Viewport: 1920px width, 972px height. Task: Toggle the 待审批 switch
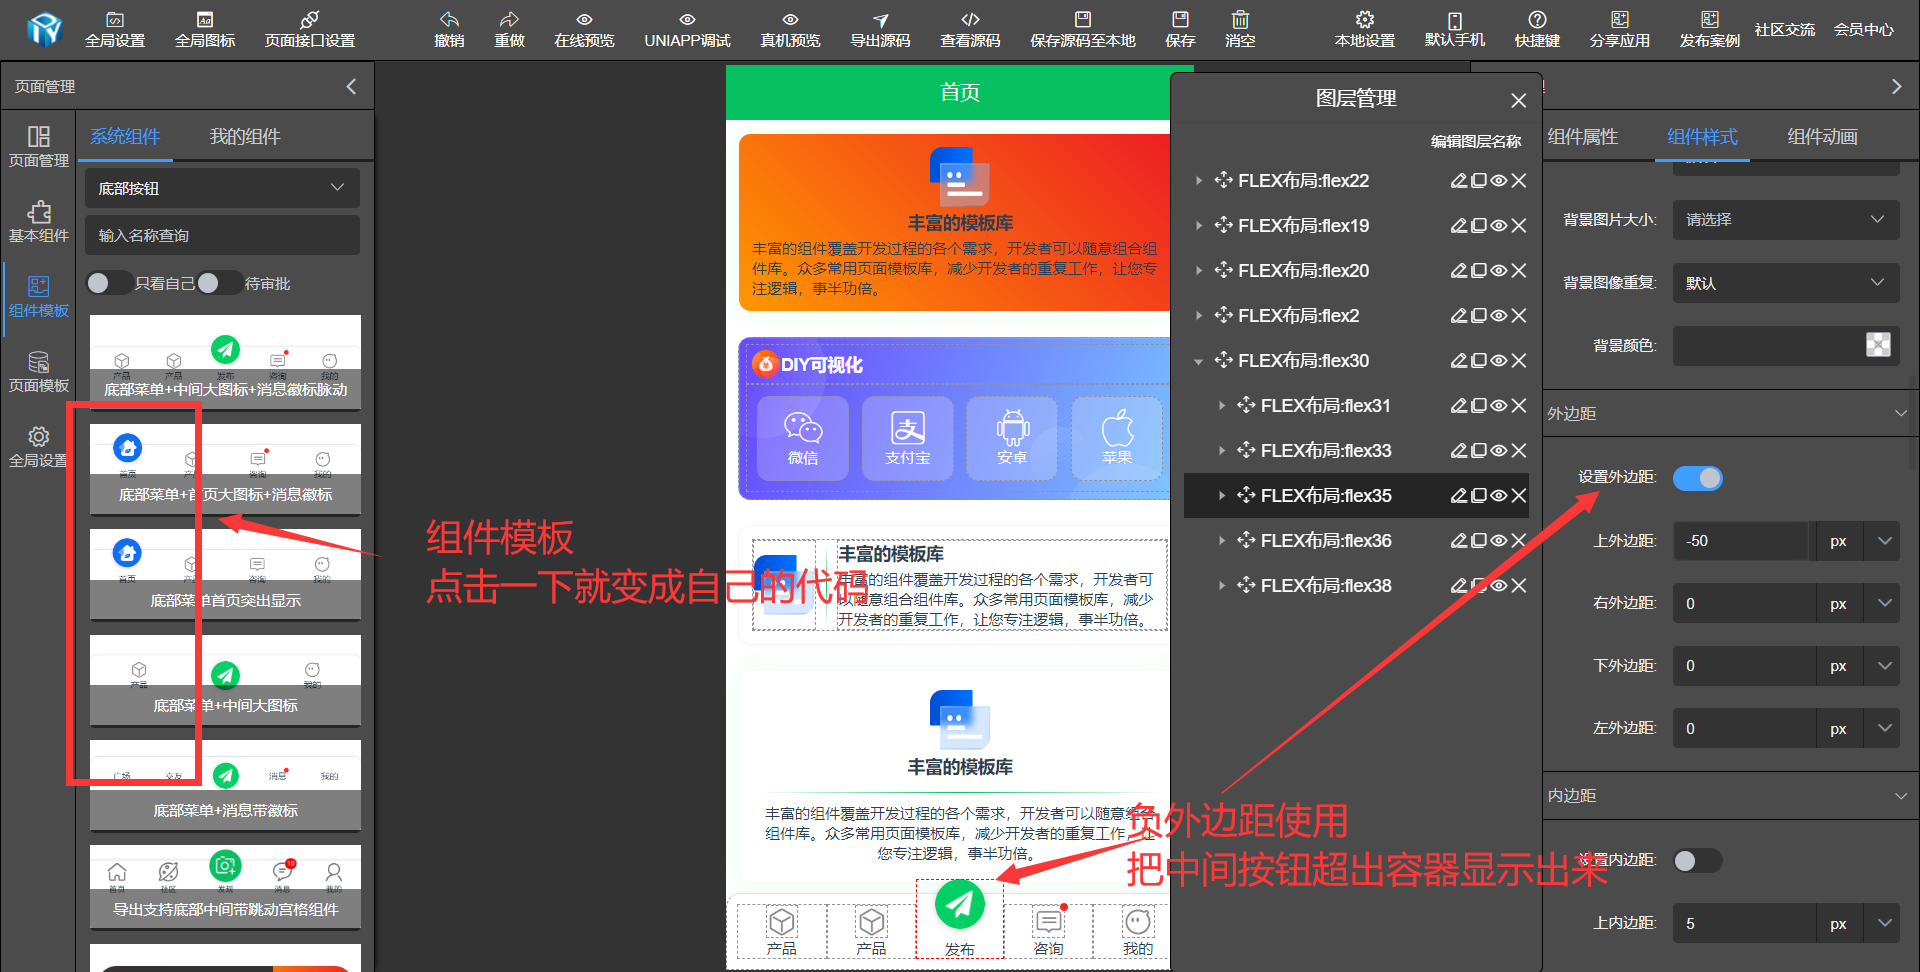(x=218, y=283)
